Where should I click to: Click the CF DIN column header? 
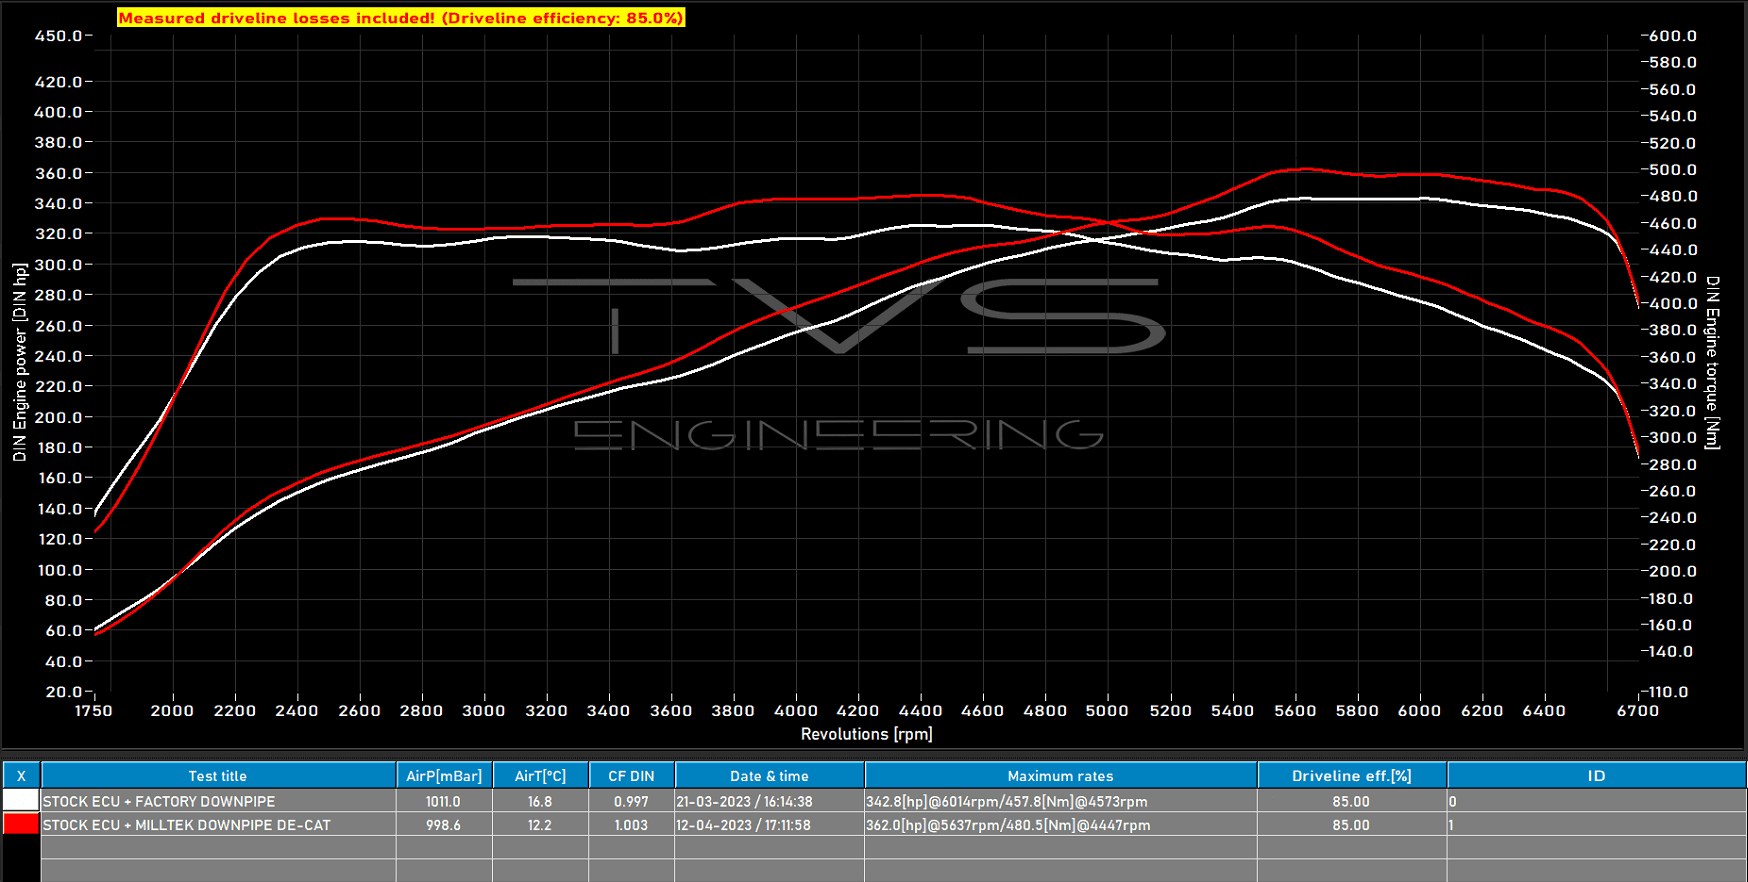pyautogui.click(x=631, y=775)
